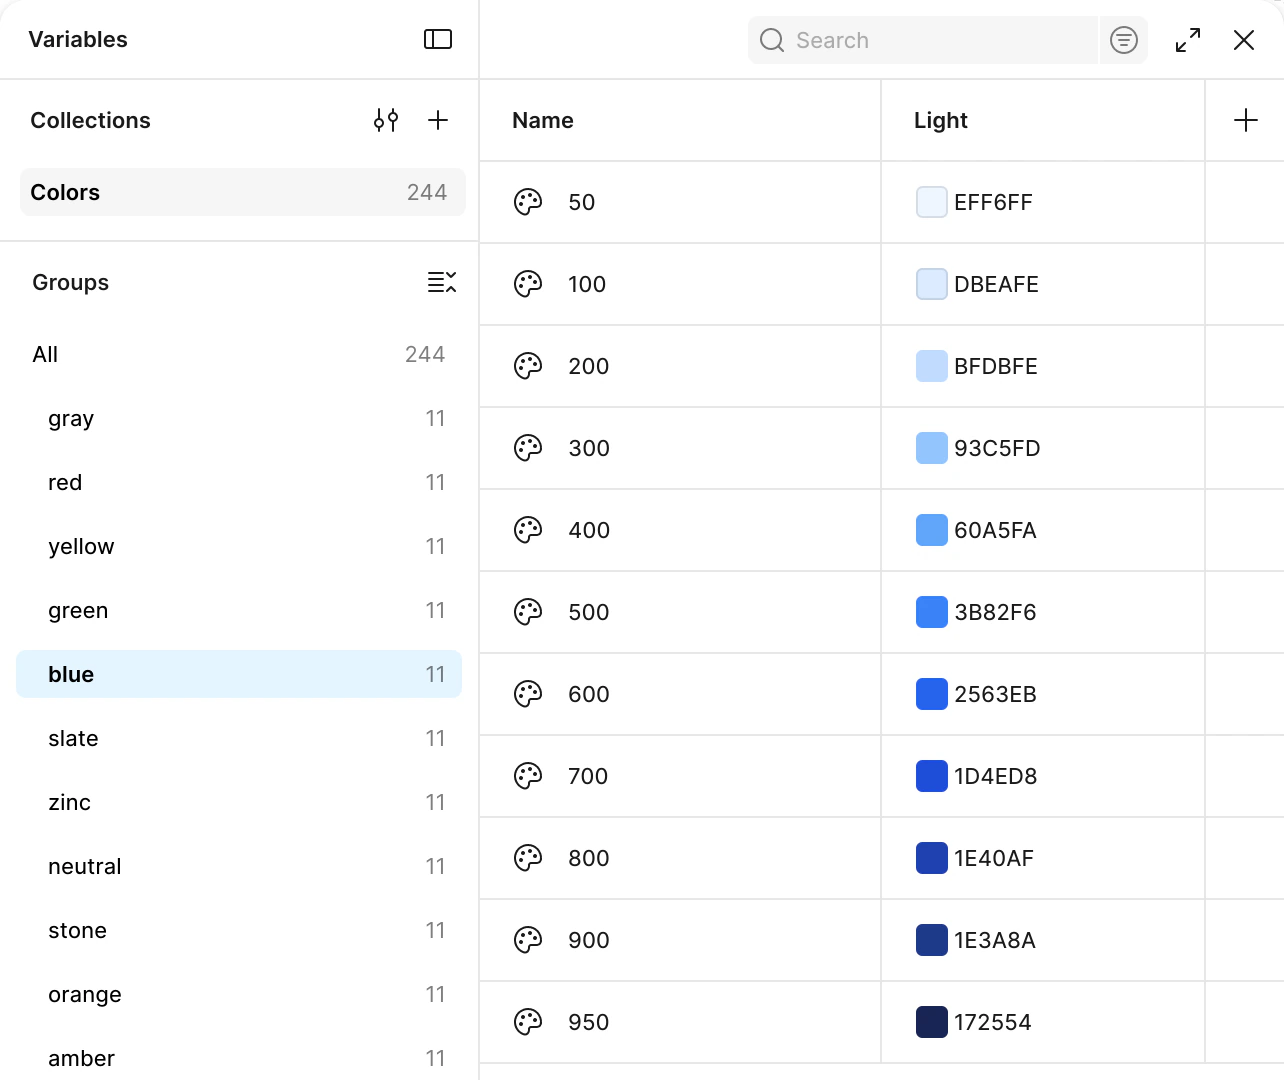Click the palette icon for variable 700
The width and height of the screenshot is (1284, 1080).
click(x=528, y=776)
